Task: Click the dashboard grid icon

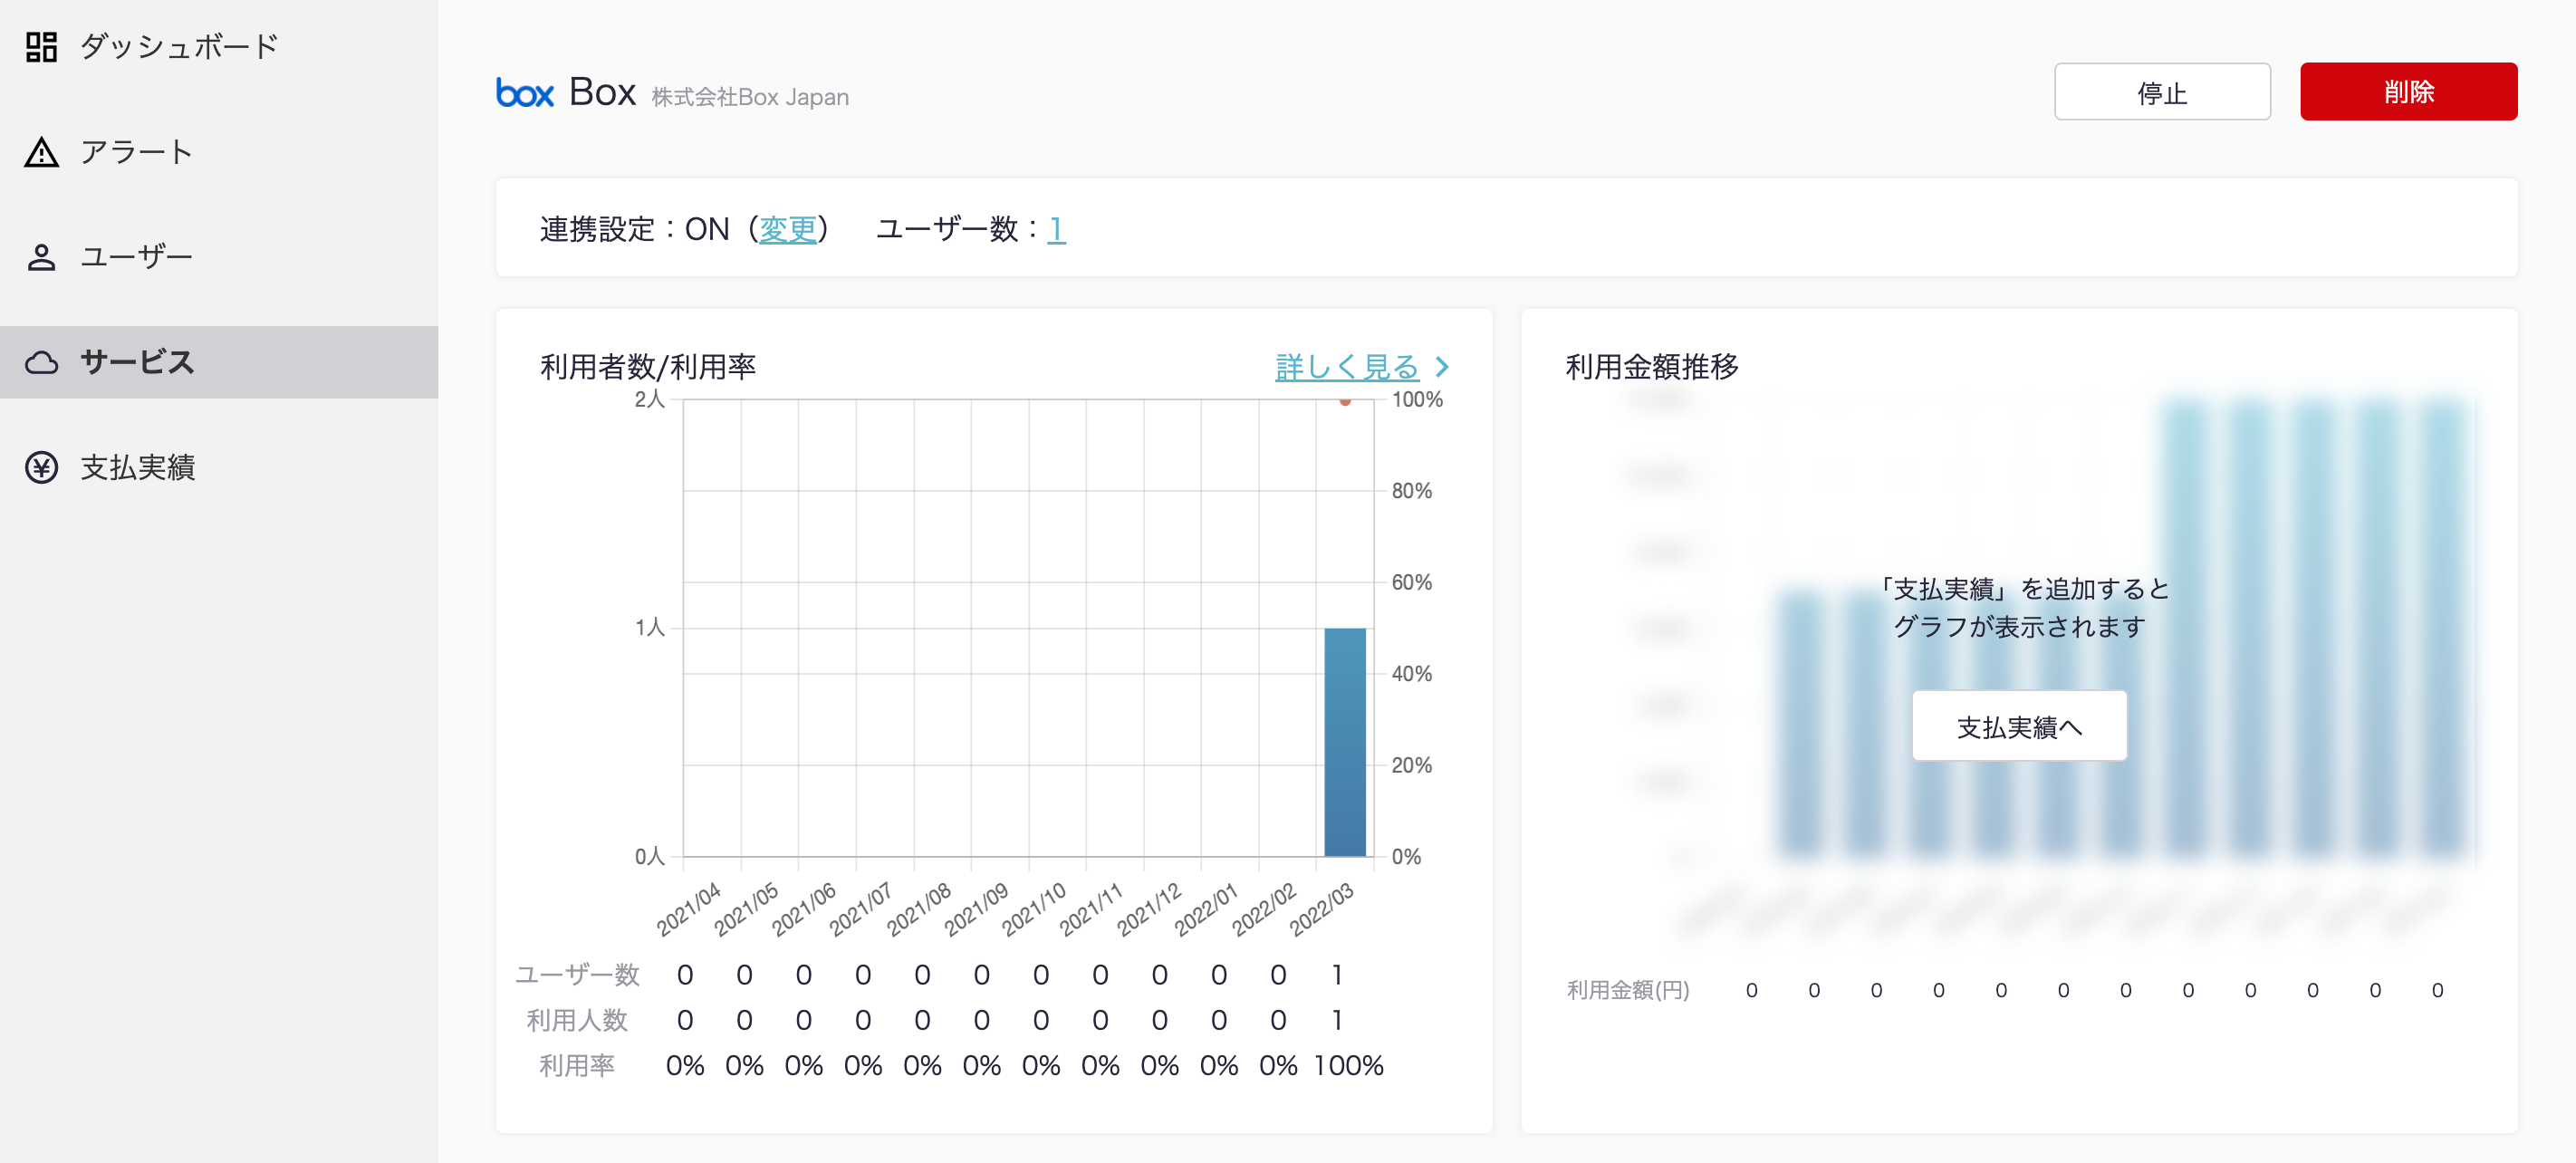Action: [41, 47]
